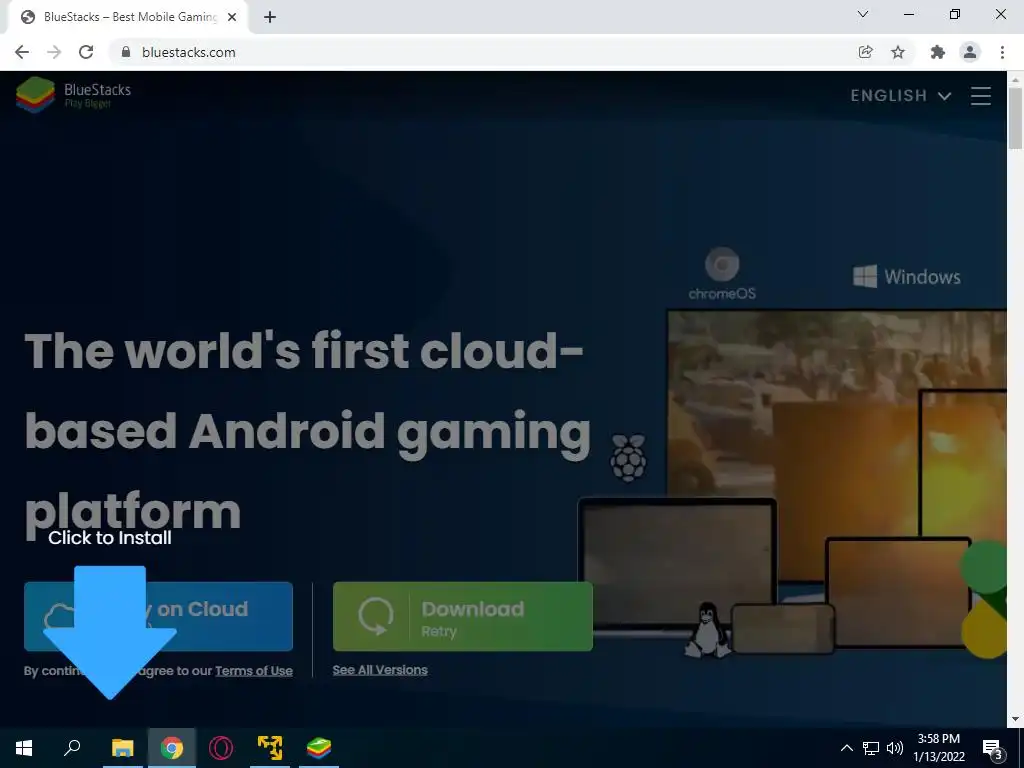Image resolution: width=1024 pixels, height=768 pixels.
Task: Click the chromeOS platform icon
Action: pos(722,273)
